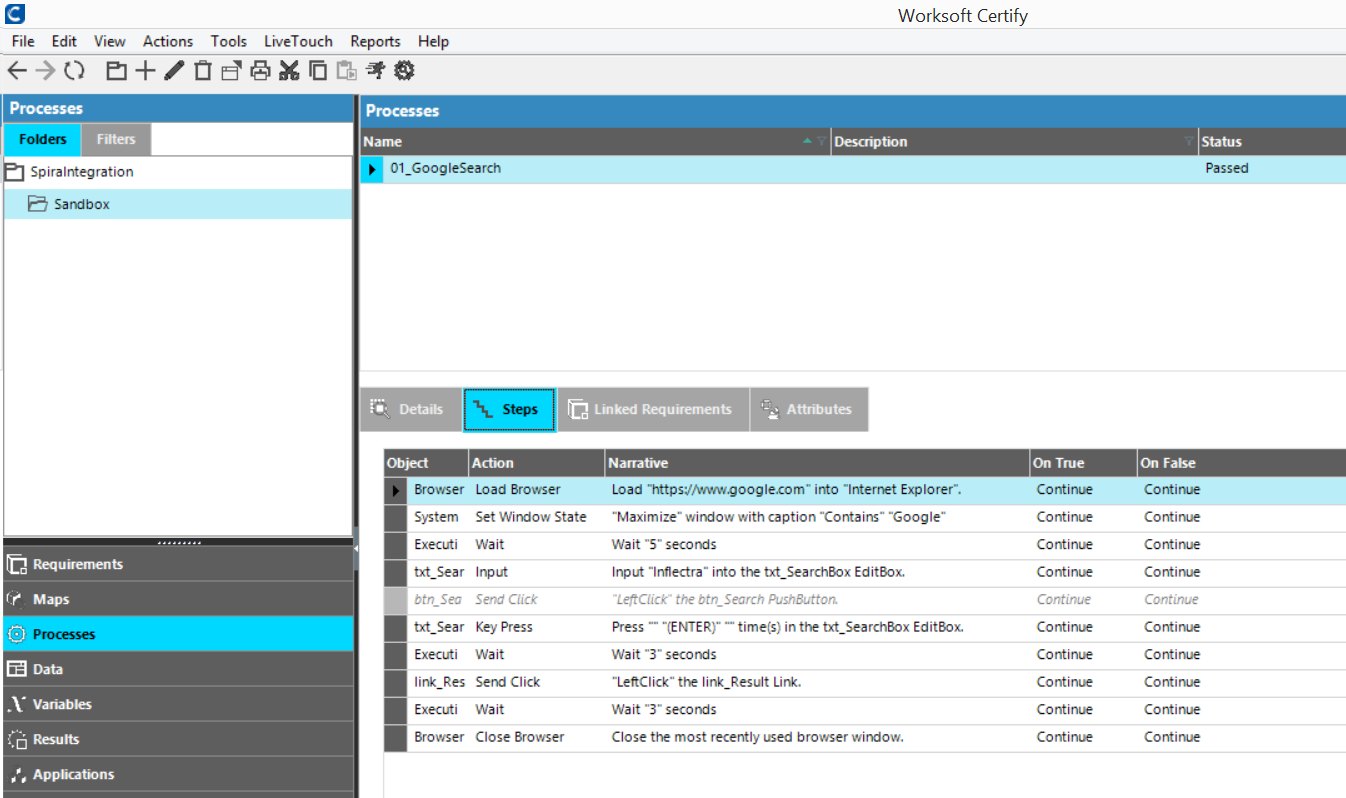The width and height of the screenshot is (1346, 798).
Task: Click the plus icon to add a process
Action: point(146,70)
